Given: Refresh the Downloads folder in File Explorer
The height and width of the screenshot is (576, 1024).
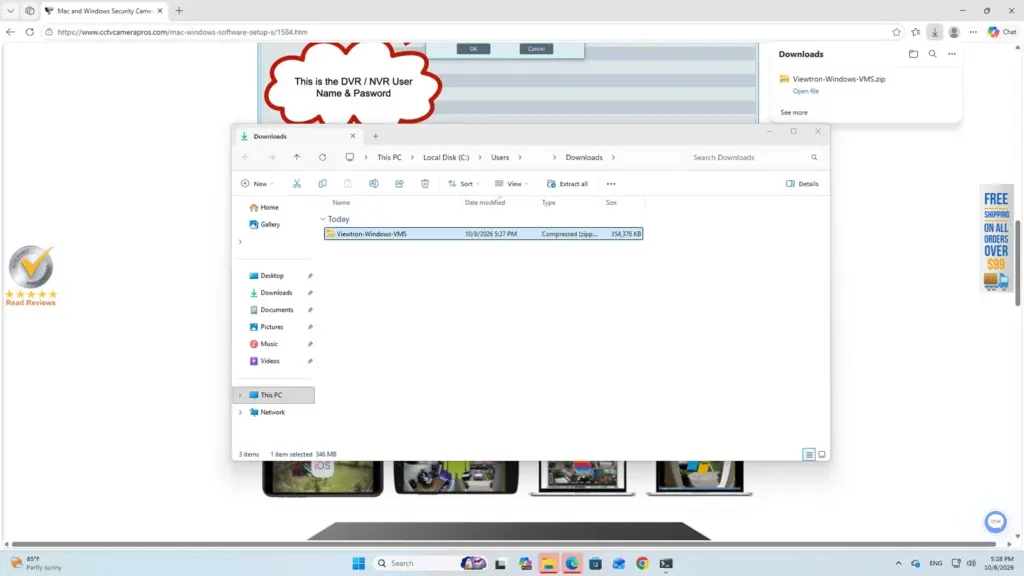Looking at the screenshot, I should pos(323,157).
